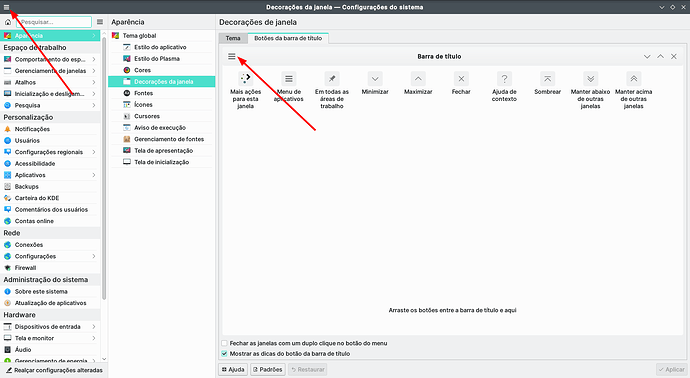Open 'Contas online' settings
This screenshot has height=378, width=690.
(x=50, y=221)
